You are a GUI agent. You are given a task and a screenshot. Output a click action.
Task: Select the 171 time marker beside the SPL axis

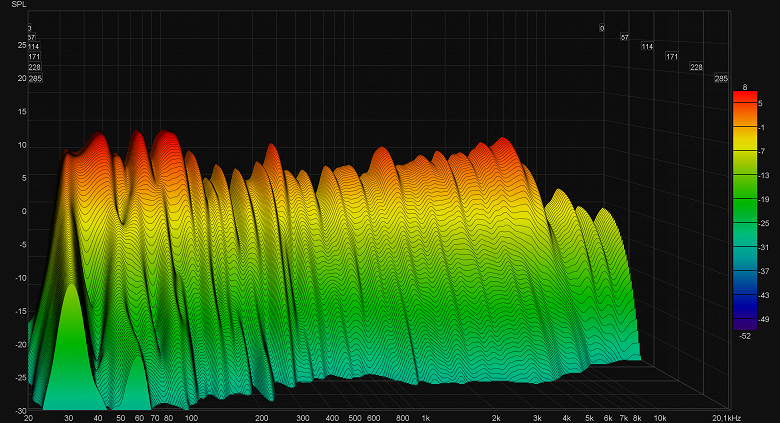coord(34,57)
